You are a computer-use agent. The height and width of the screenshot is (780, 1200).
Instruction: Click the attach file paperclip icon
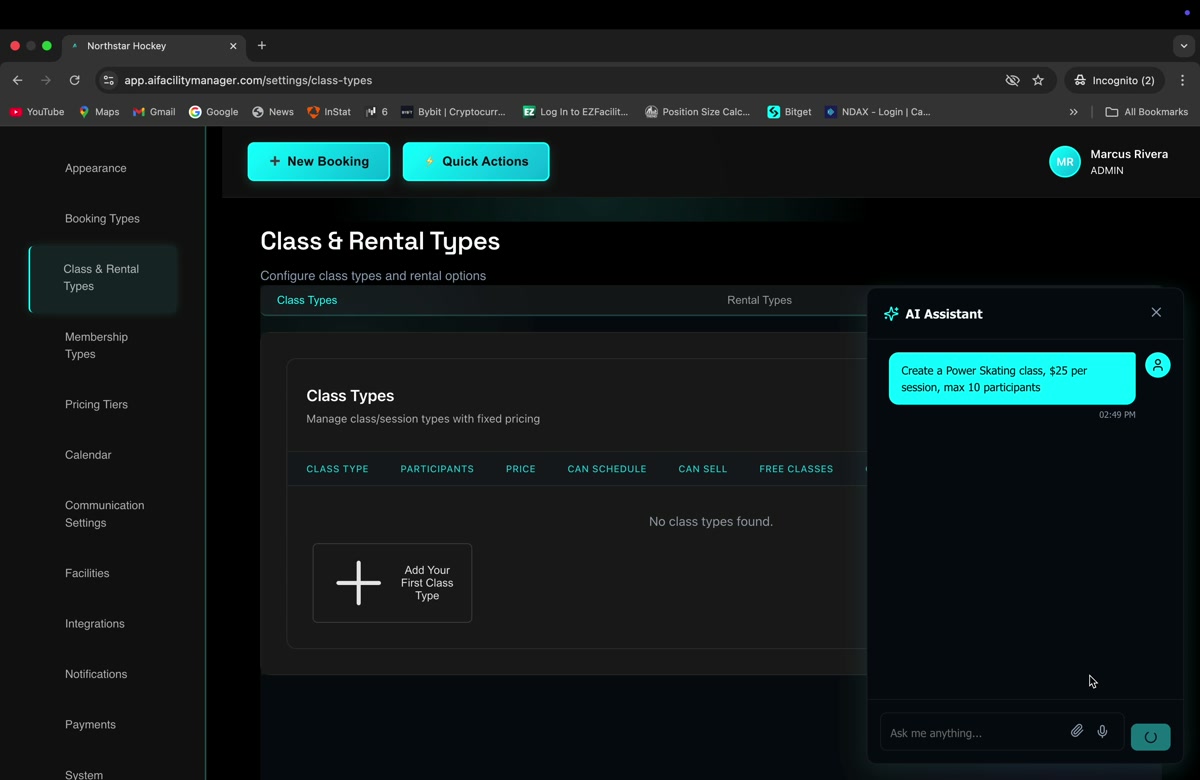1076,732
